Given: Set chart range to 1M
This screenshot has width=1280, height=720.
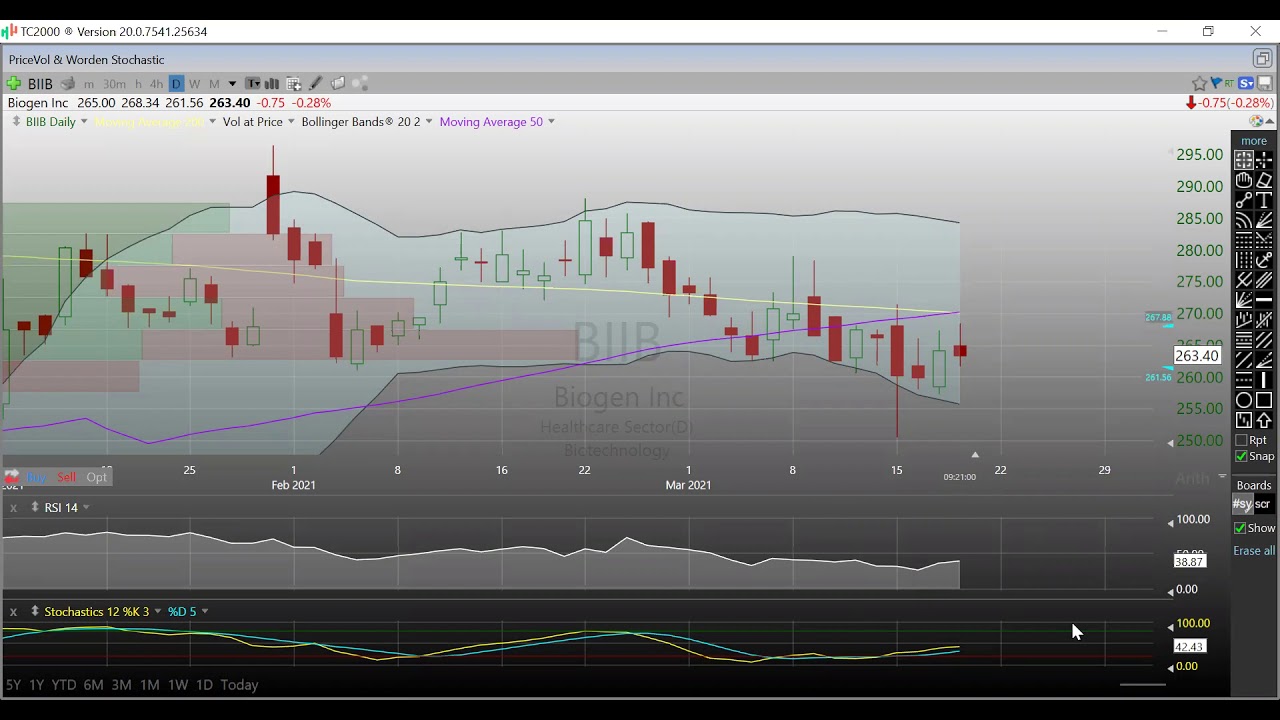Looking at the screenshot, I should click(149, 685).
